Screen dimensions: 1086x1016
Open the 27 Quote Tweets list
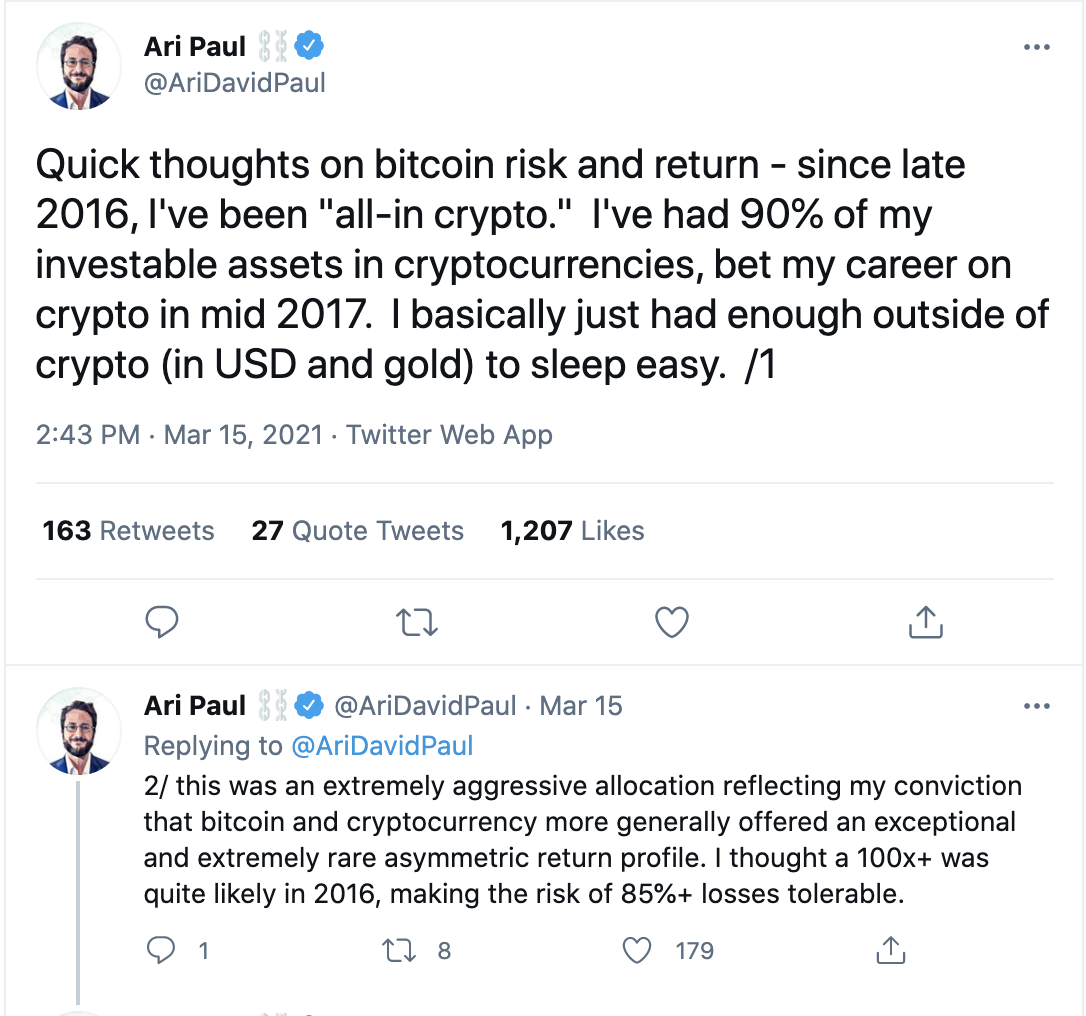coord(357,531)
